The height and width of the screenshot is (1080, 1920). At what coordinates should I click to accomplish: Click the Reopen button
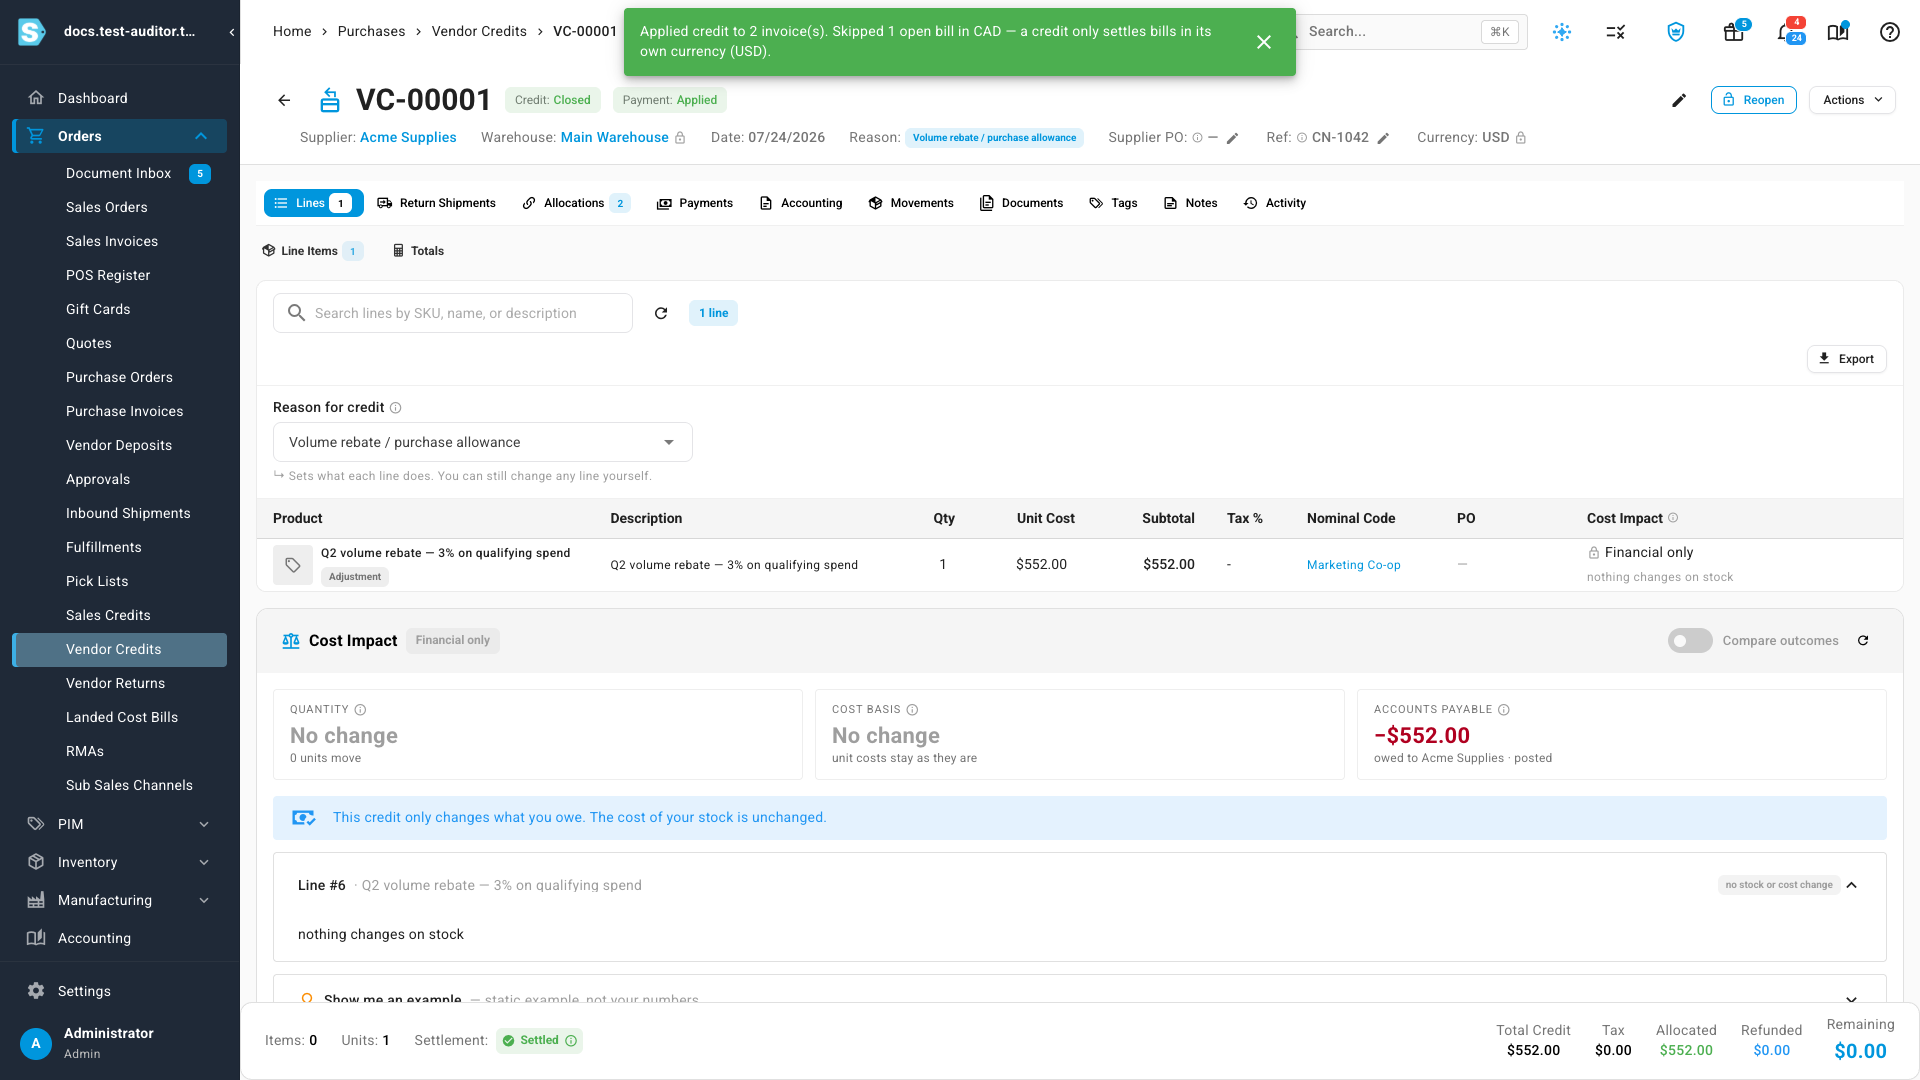1754,100
